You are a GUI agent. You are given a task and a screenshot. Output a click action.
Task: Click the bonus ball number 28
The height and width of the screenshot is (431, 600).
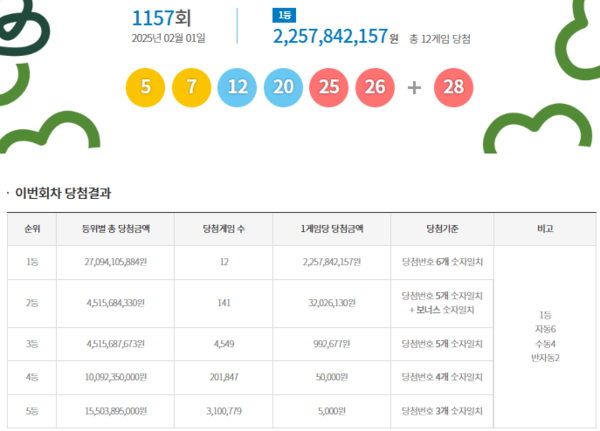pyautogui.click(x=453, y=87)
